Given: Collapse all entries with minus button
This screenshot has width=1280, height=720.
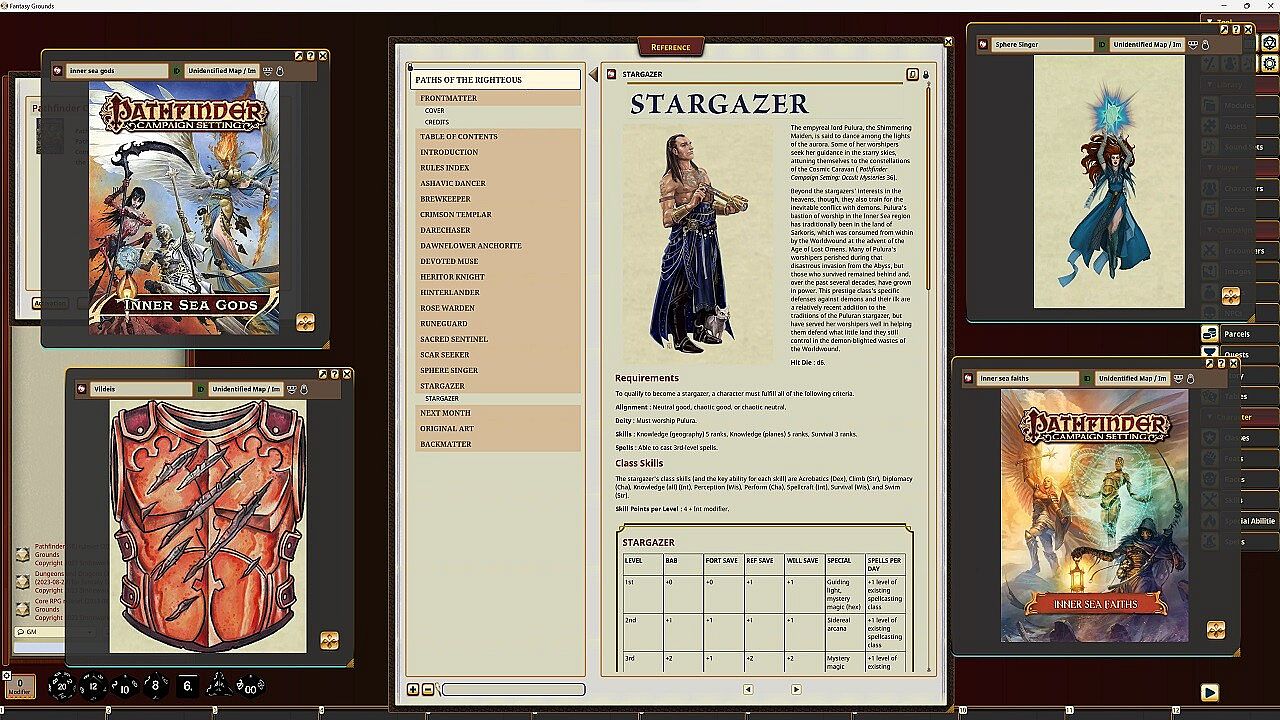Looking at the screenshot, I should pos(428,689).
